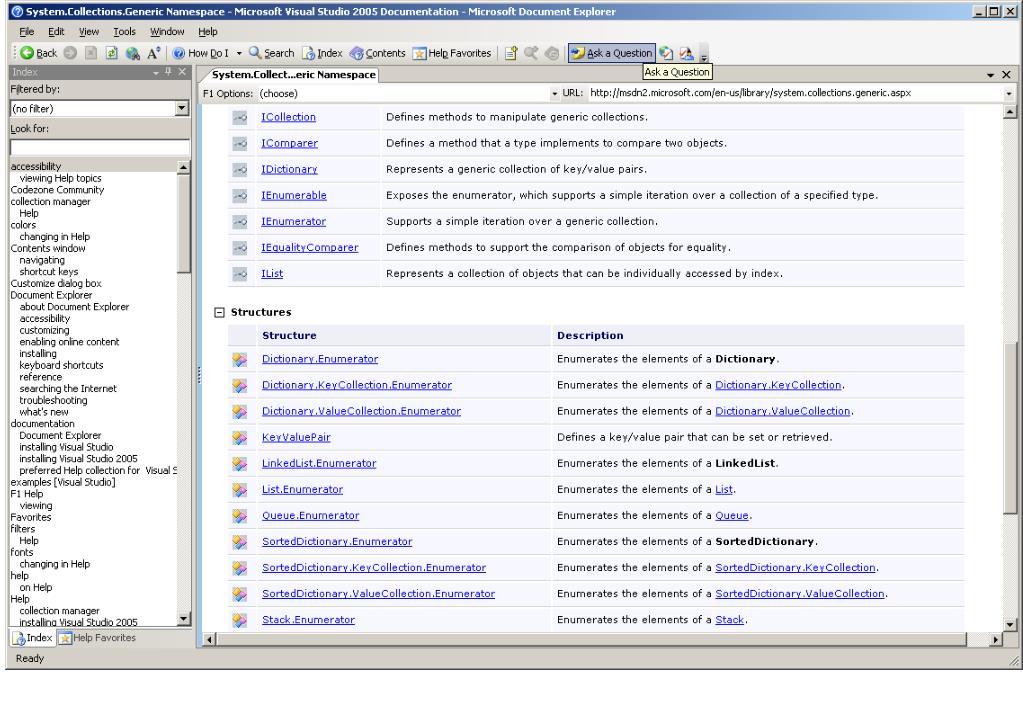Open the SortedDictionary.KeyCollection description link
This screenshot has width=1023, height=708.
coord(795,568)
